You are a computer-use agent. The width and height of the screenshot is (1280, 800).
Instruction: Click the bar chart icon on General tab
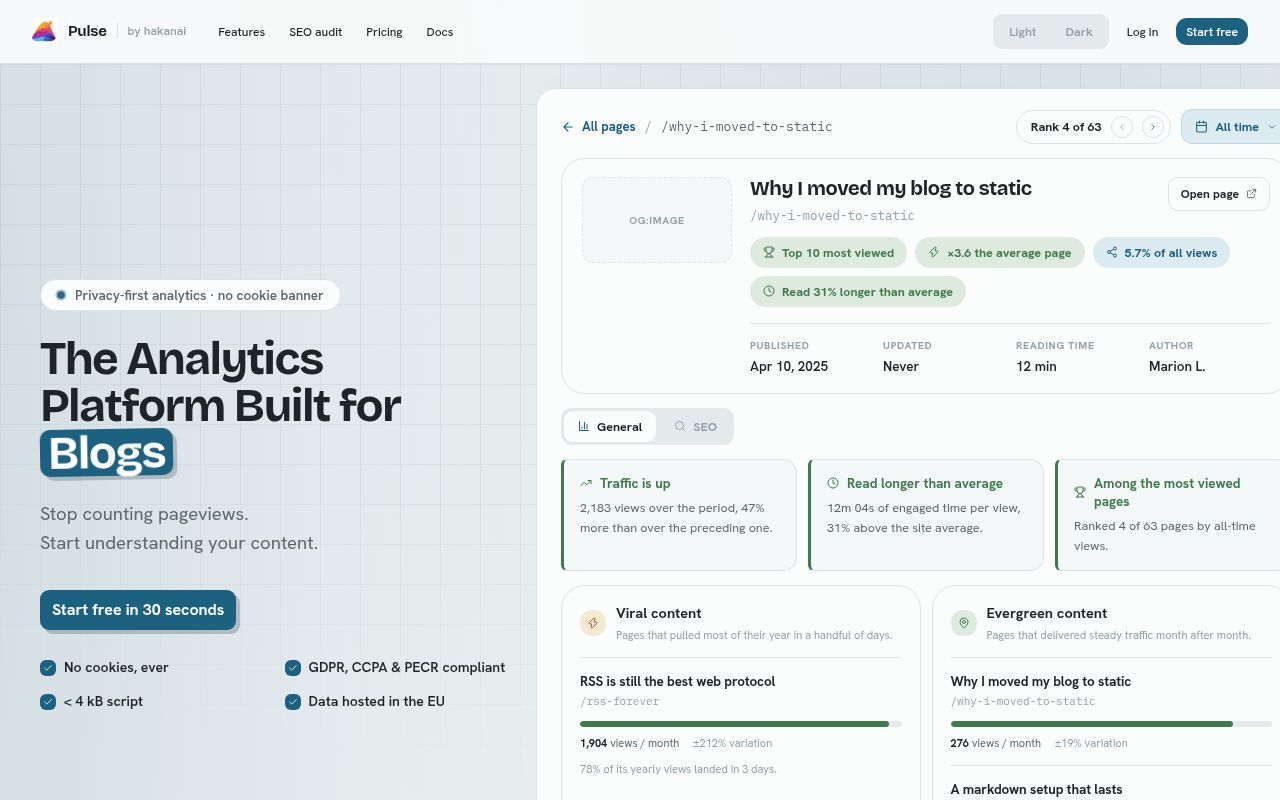point(584,426)
